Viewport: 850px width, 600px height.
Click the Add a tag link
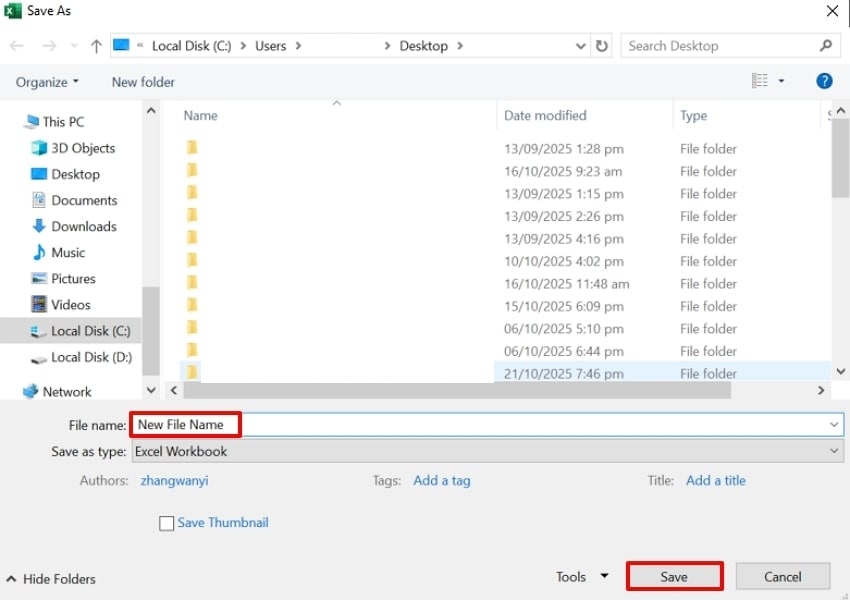tap(441, 481)
